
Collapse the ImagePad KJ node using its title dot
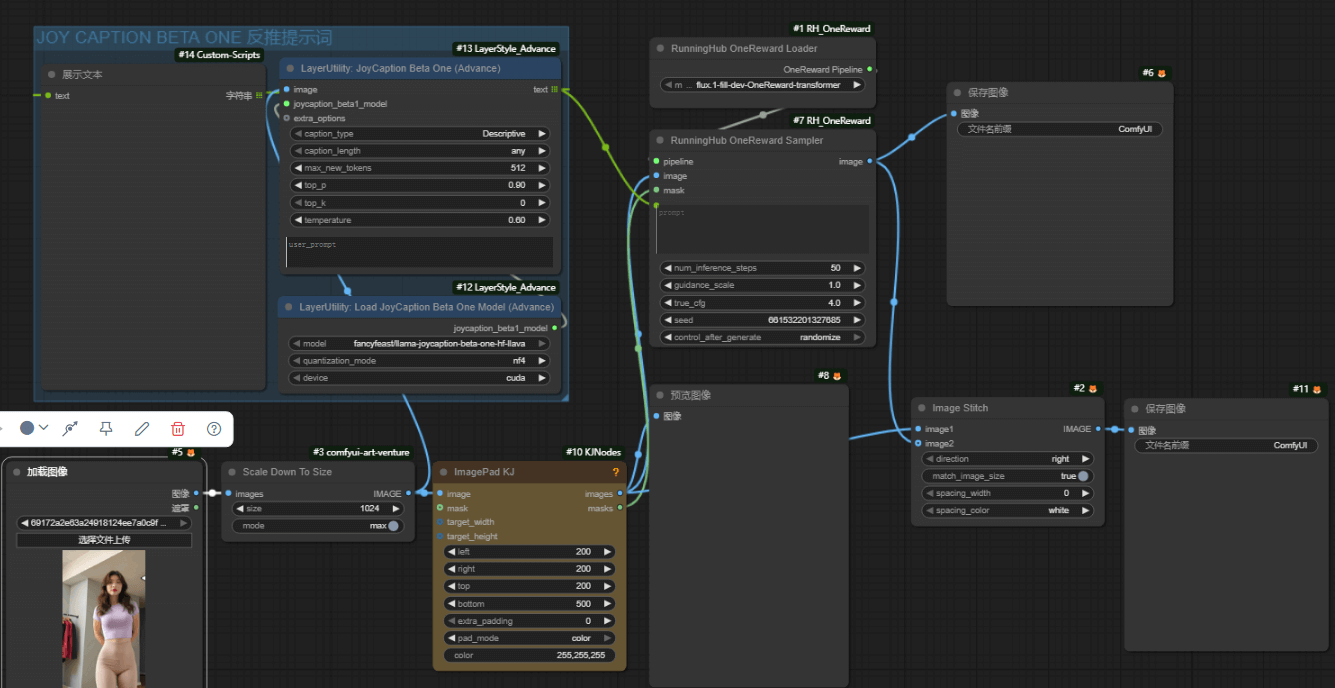(444, 472)
